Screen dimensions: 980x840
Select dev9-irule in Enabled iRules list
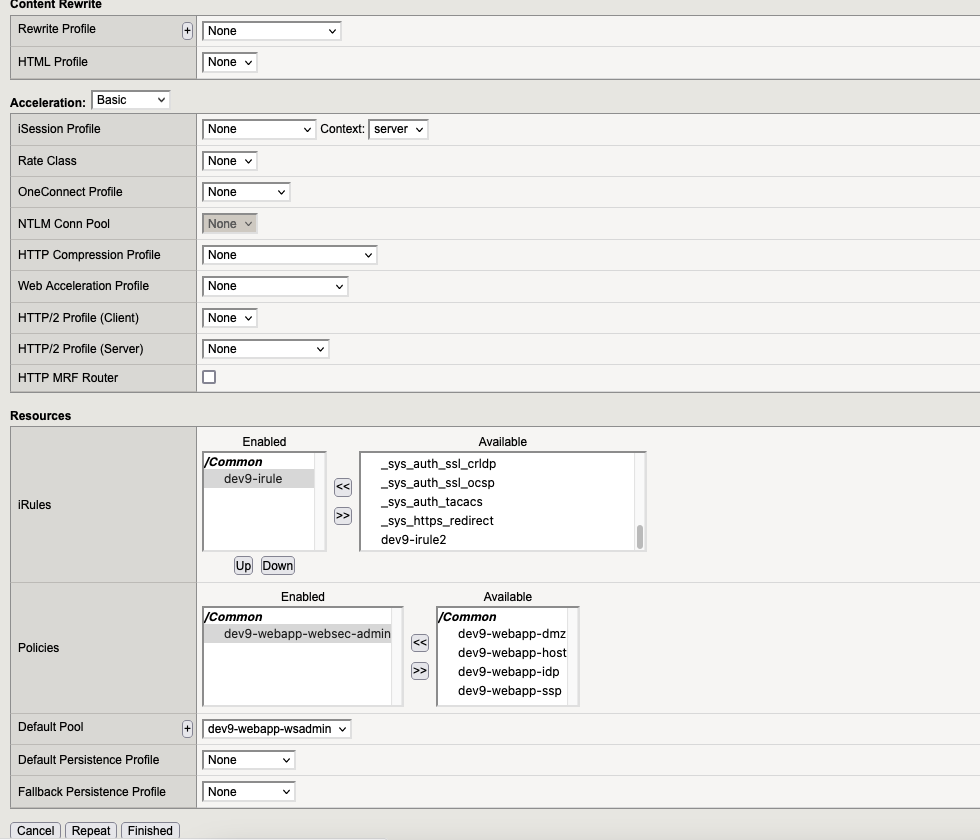(253, 479)
